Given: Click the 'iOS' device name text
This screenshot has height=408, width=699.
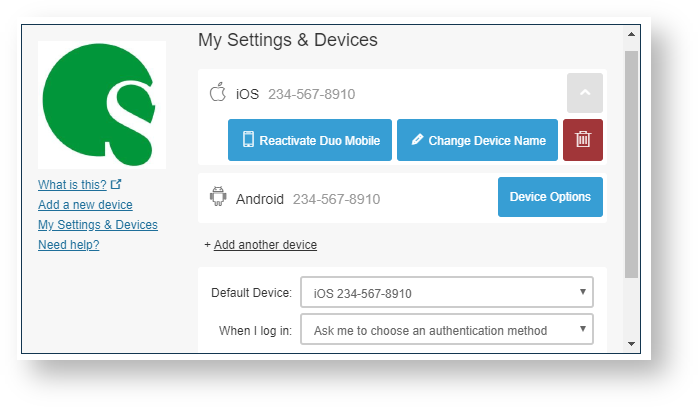Looking at the screenshot, I should pyautogui.click(x=247, y=94).
